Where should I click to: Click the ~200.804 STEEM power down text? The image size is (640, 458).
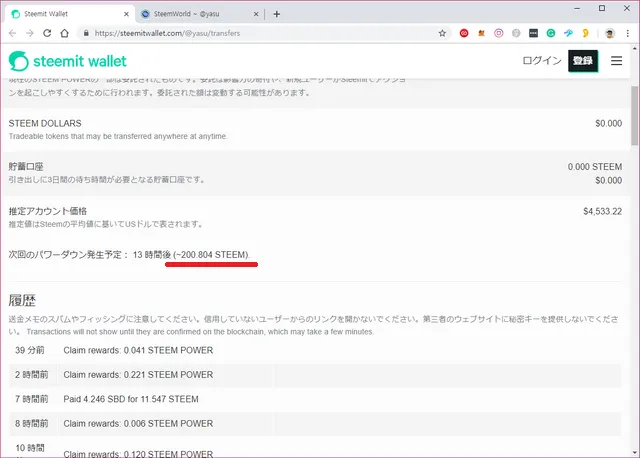tap(211, 255)
